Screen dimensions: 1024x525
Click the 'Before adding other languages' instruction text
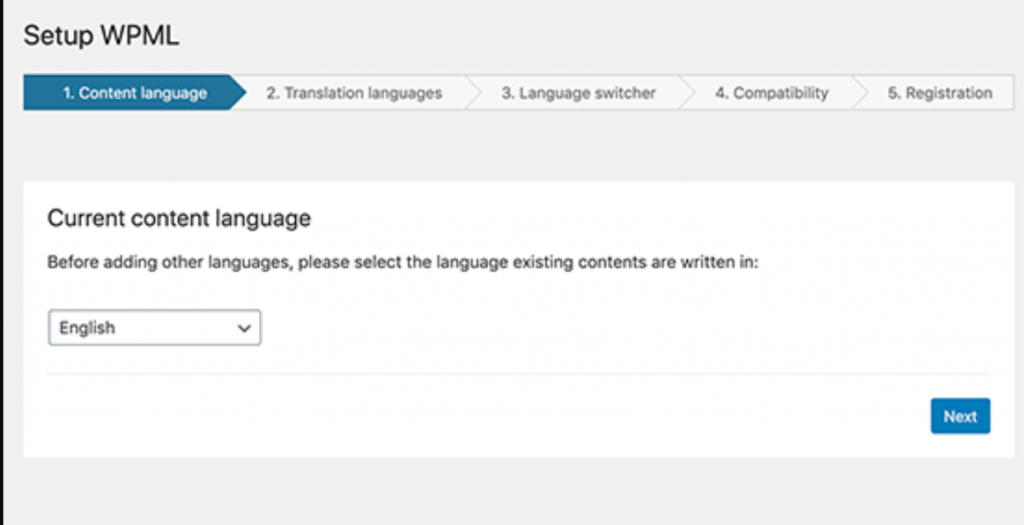403,262
